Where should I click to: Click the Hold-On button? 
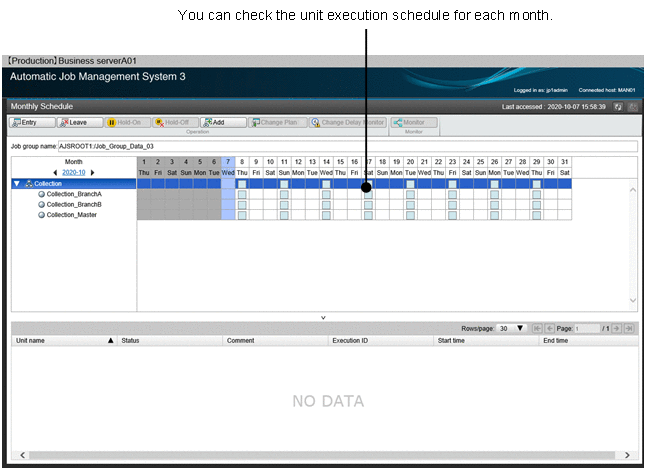128,123
